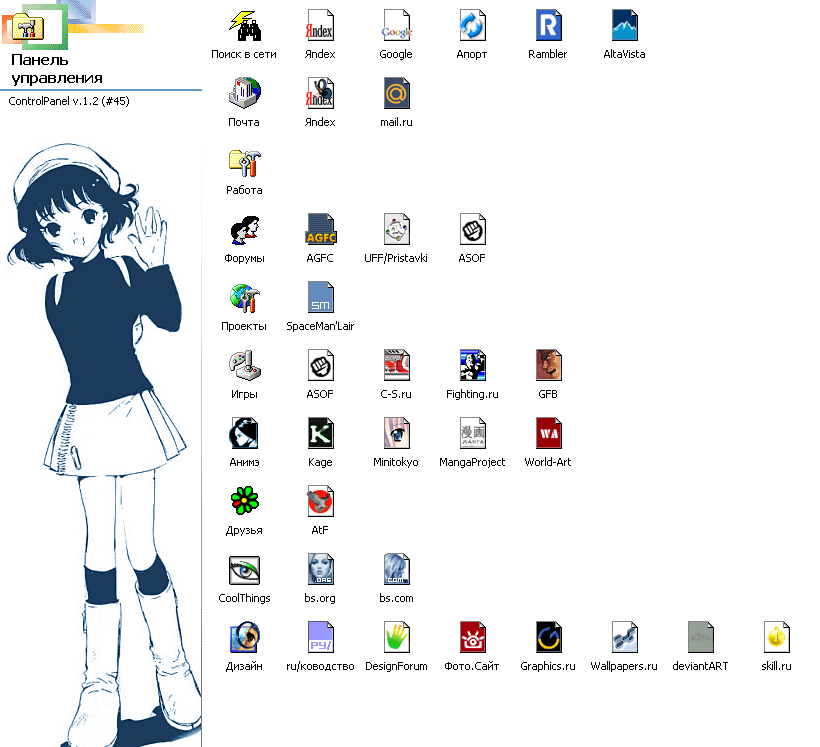Launch the World-Art WA icon

point(548,434)
